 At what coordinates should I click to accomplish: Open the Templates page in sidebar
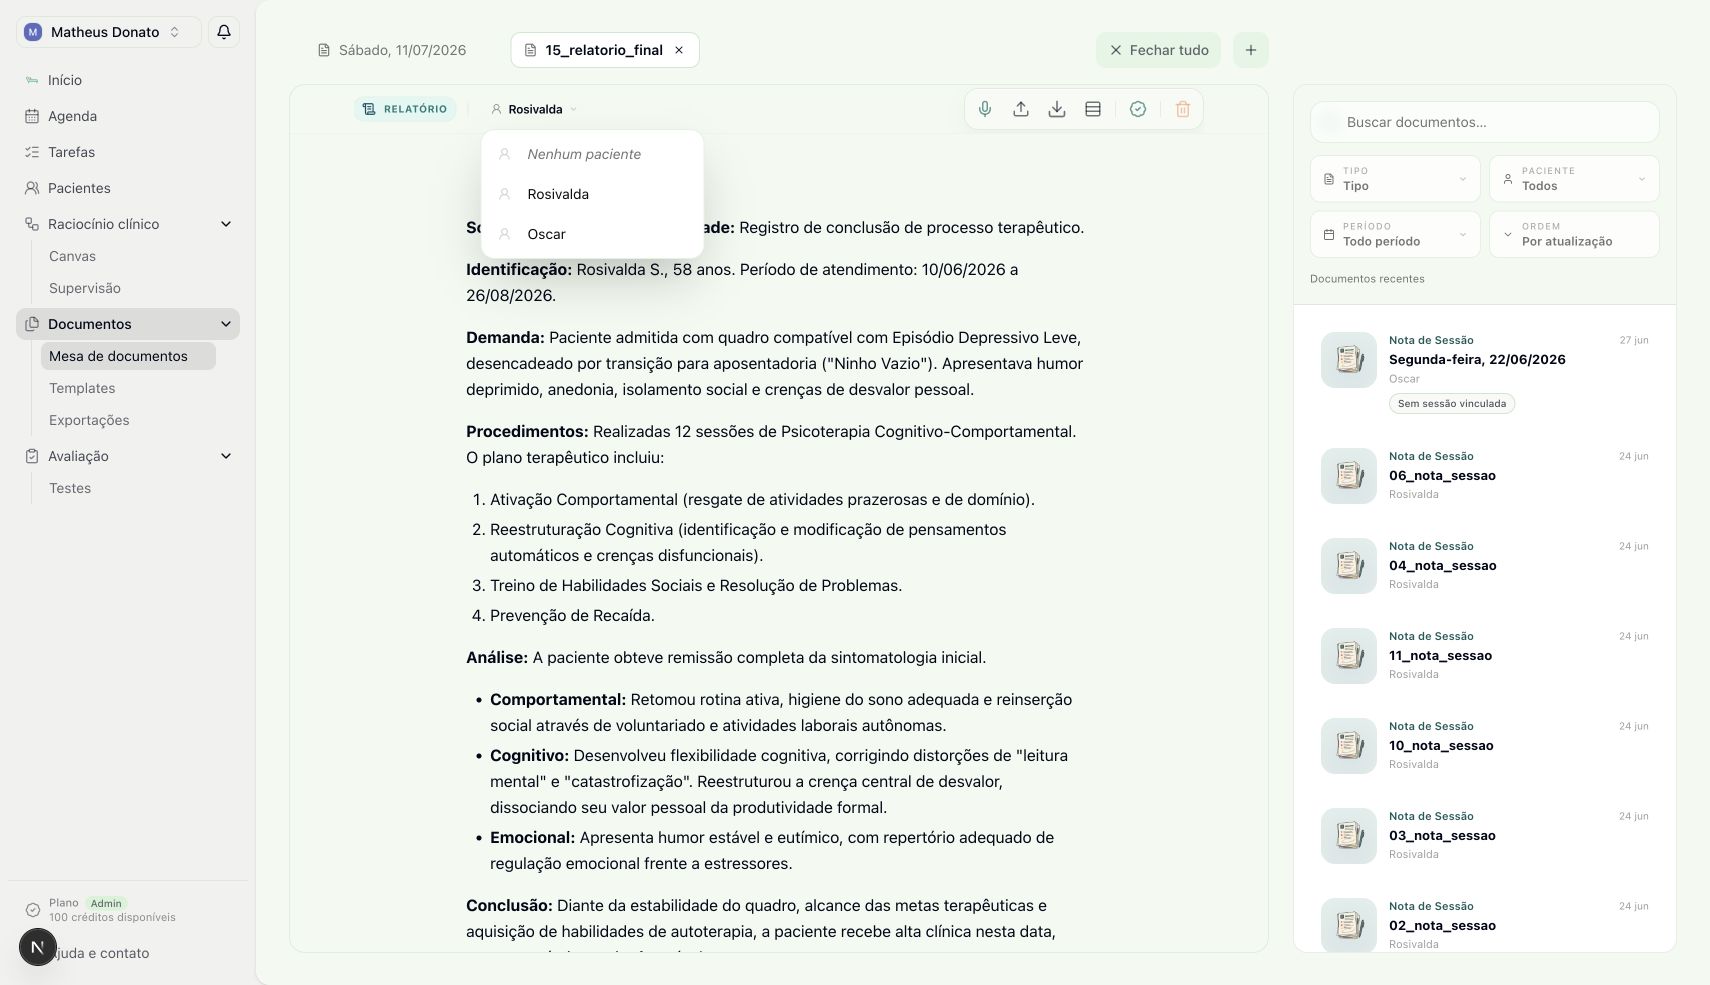pyautogui.click(x=82, y=388)
